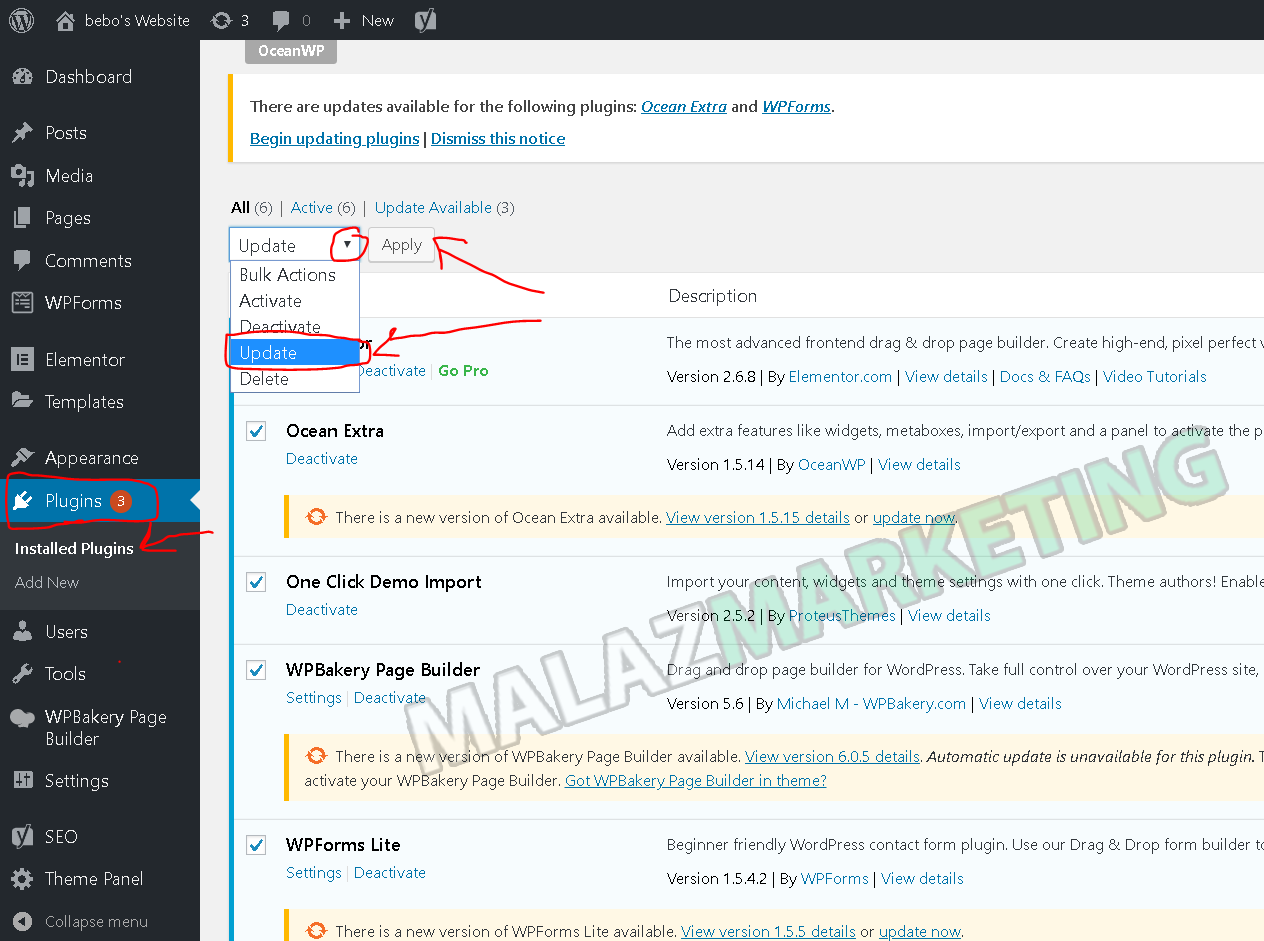The height and width of the screenshot is (941, 1264).
Task: Click the Collapse menu icon
Action: (22, 921)
